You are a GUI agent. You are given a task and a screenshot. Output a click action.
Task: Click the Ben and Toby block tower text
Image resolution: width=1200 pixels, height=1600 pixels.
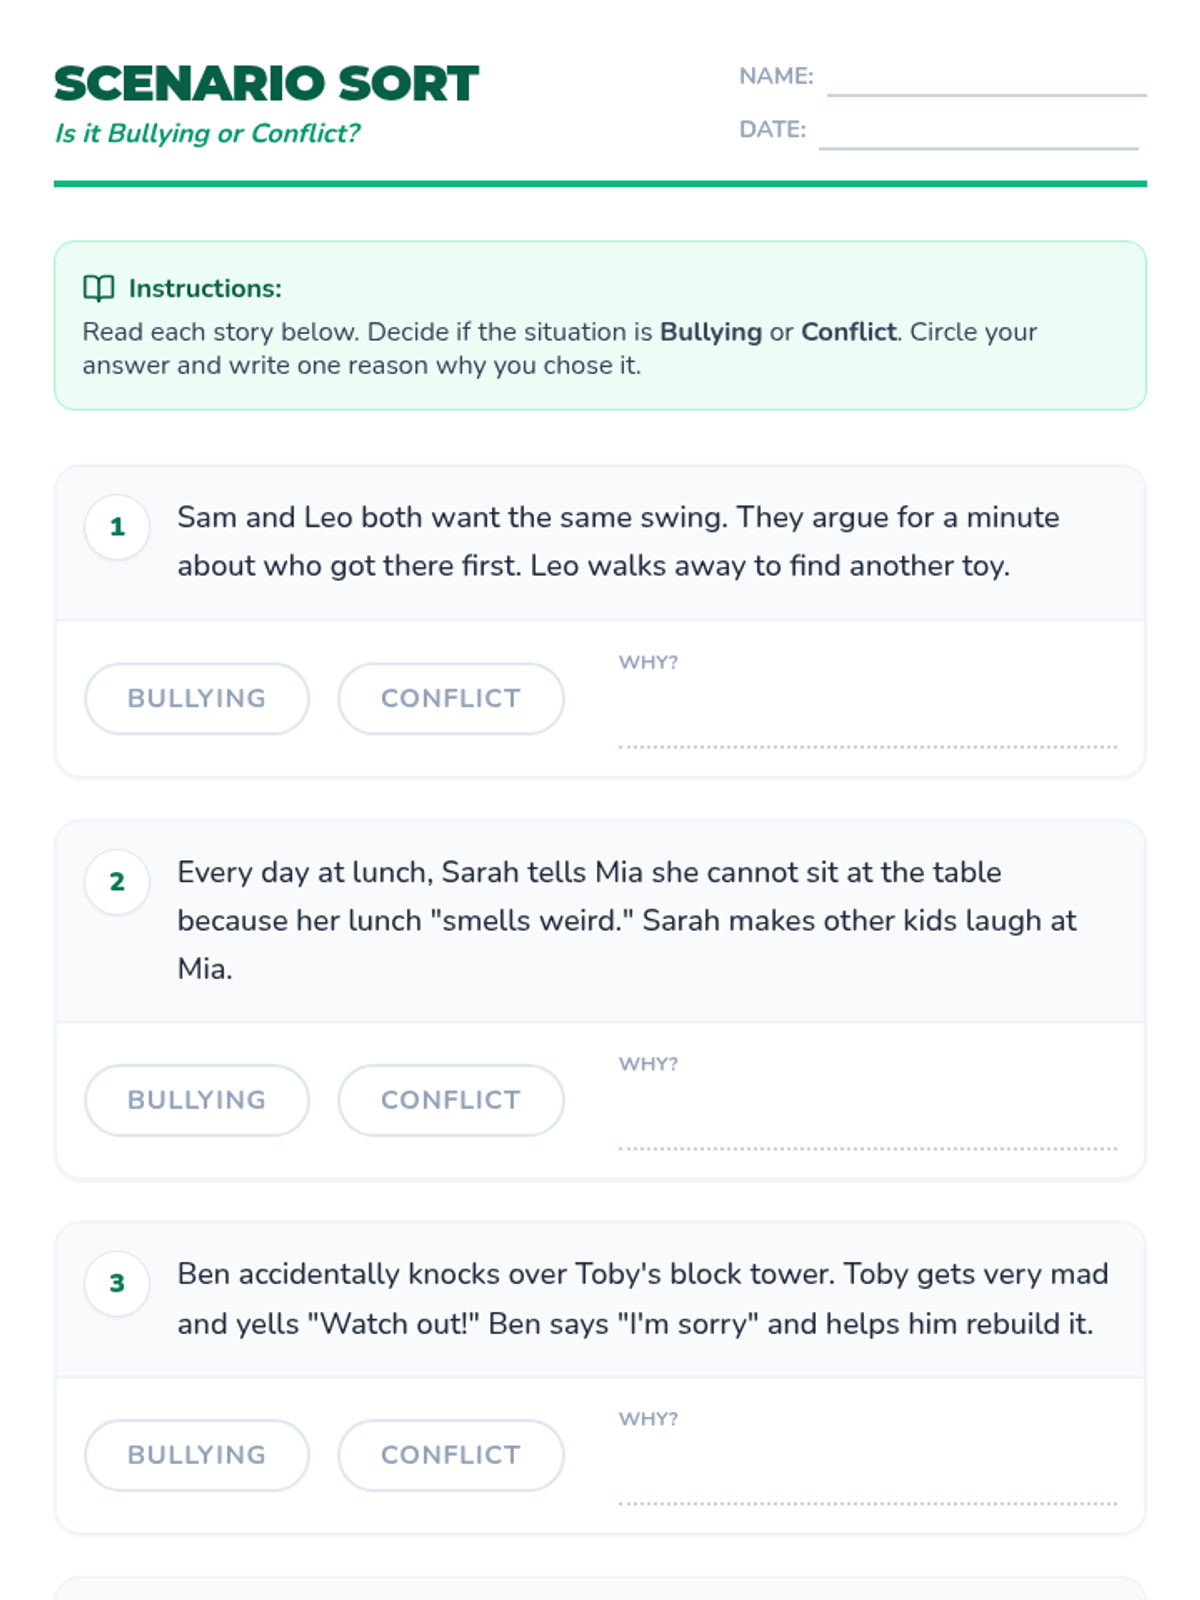642,1298
